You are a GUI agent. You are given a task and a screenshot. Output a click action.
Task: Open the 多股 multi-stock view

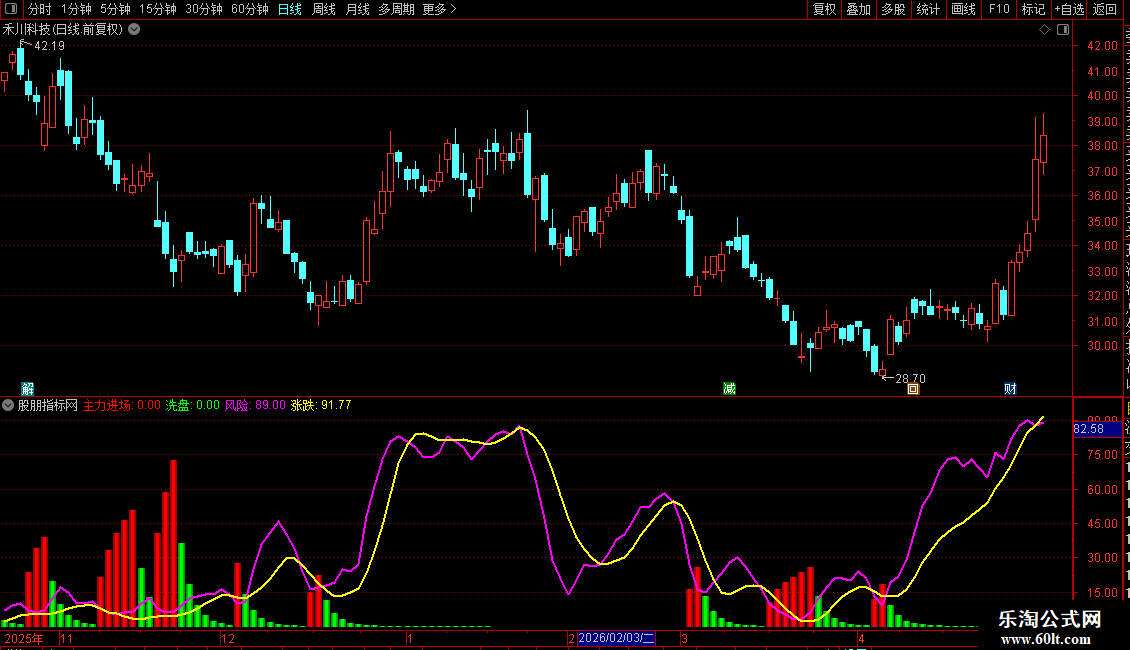pyautogui.click(x=893, y=9)
